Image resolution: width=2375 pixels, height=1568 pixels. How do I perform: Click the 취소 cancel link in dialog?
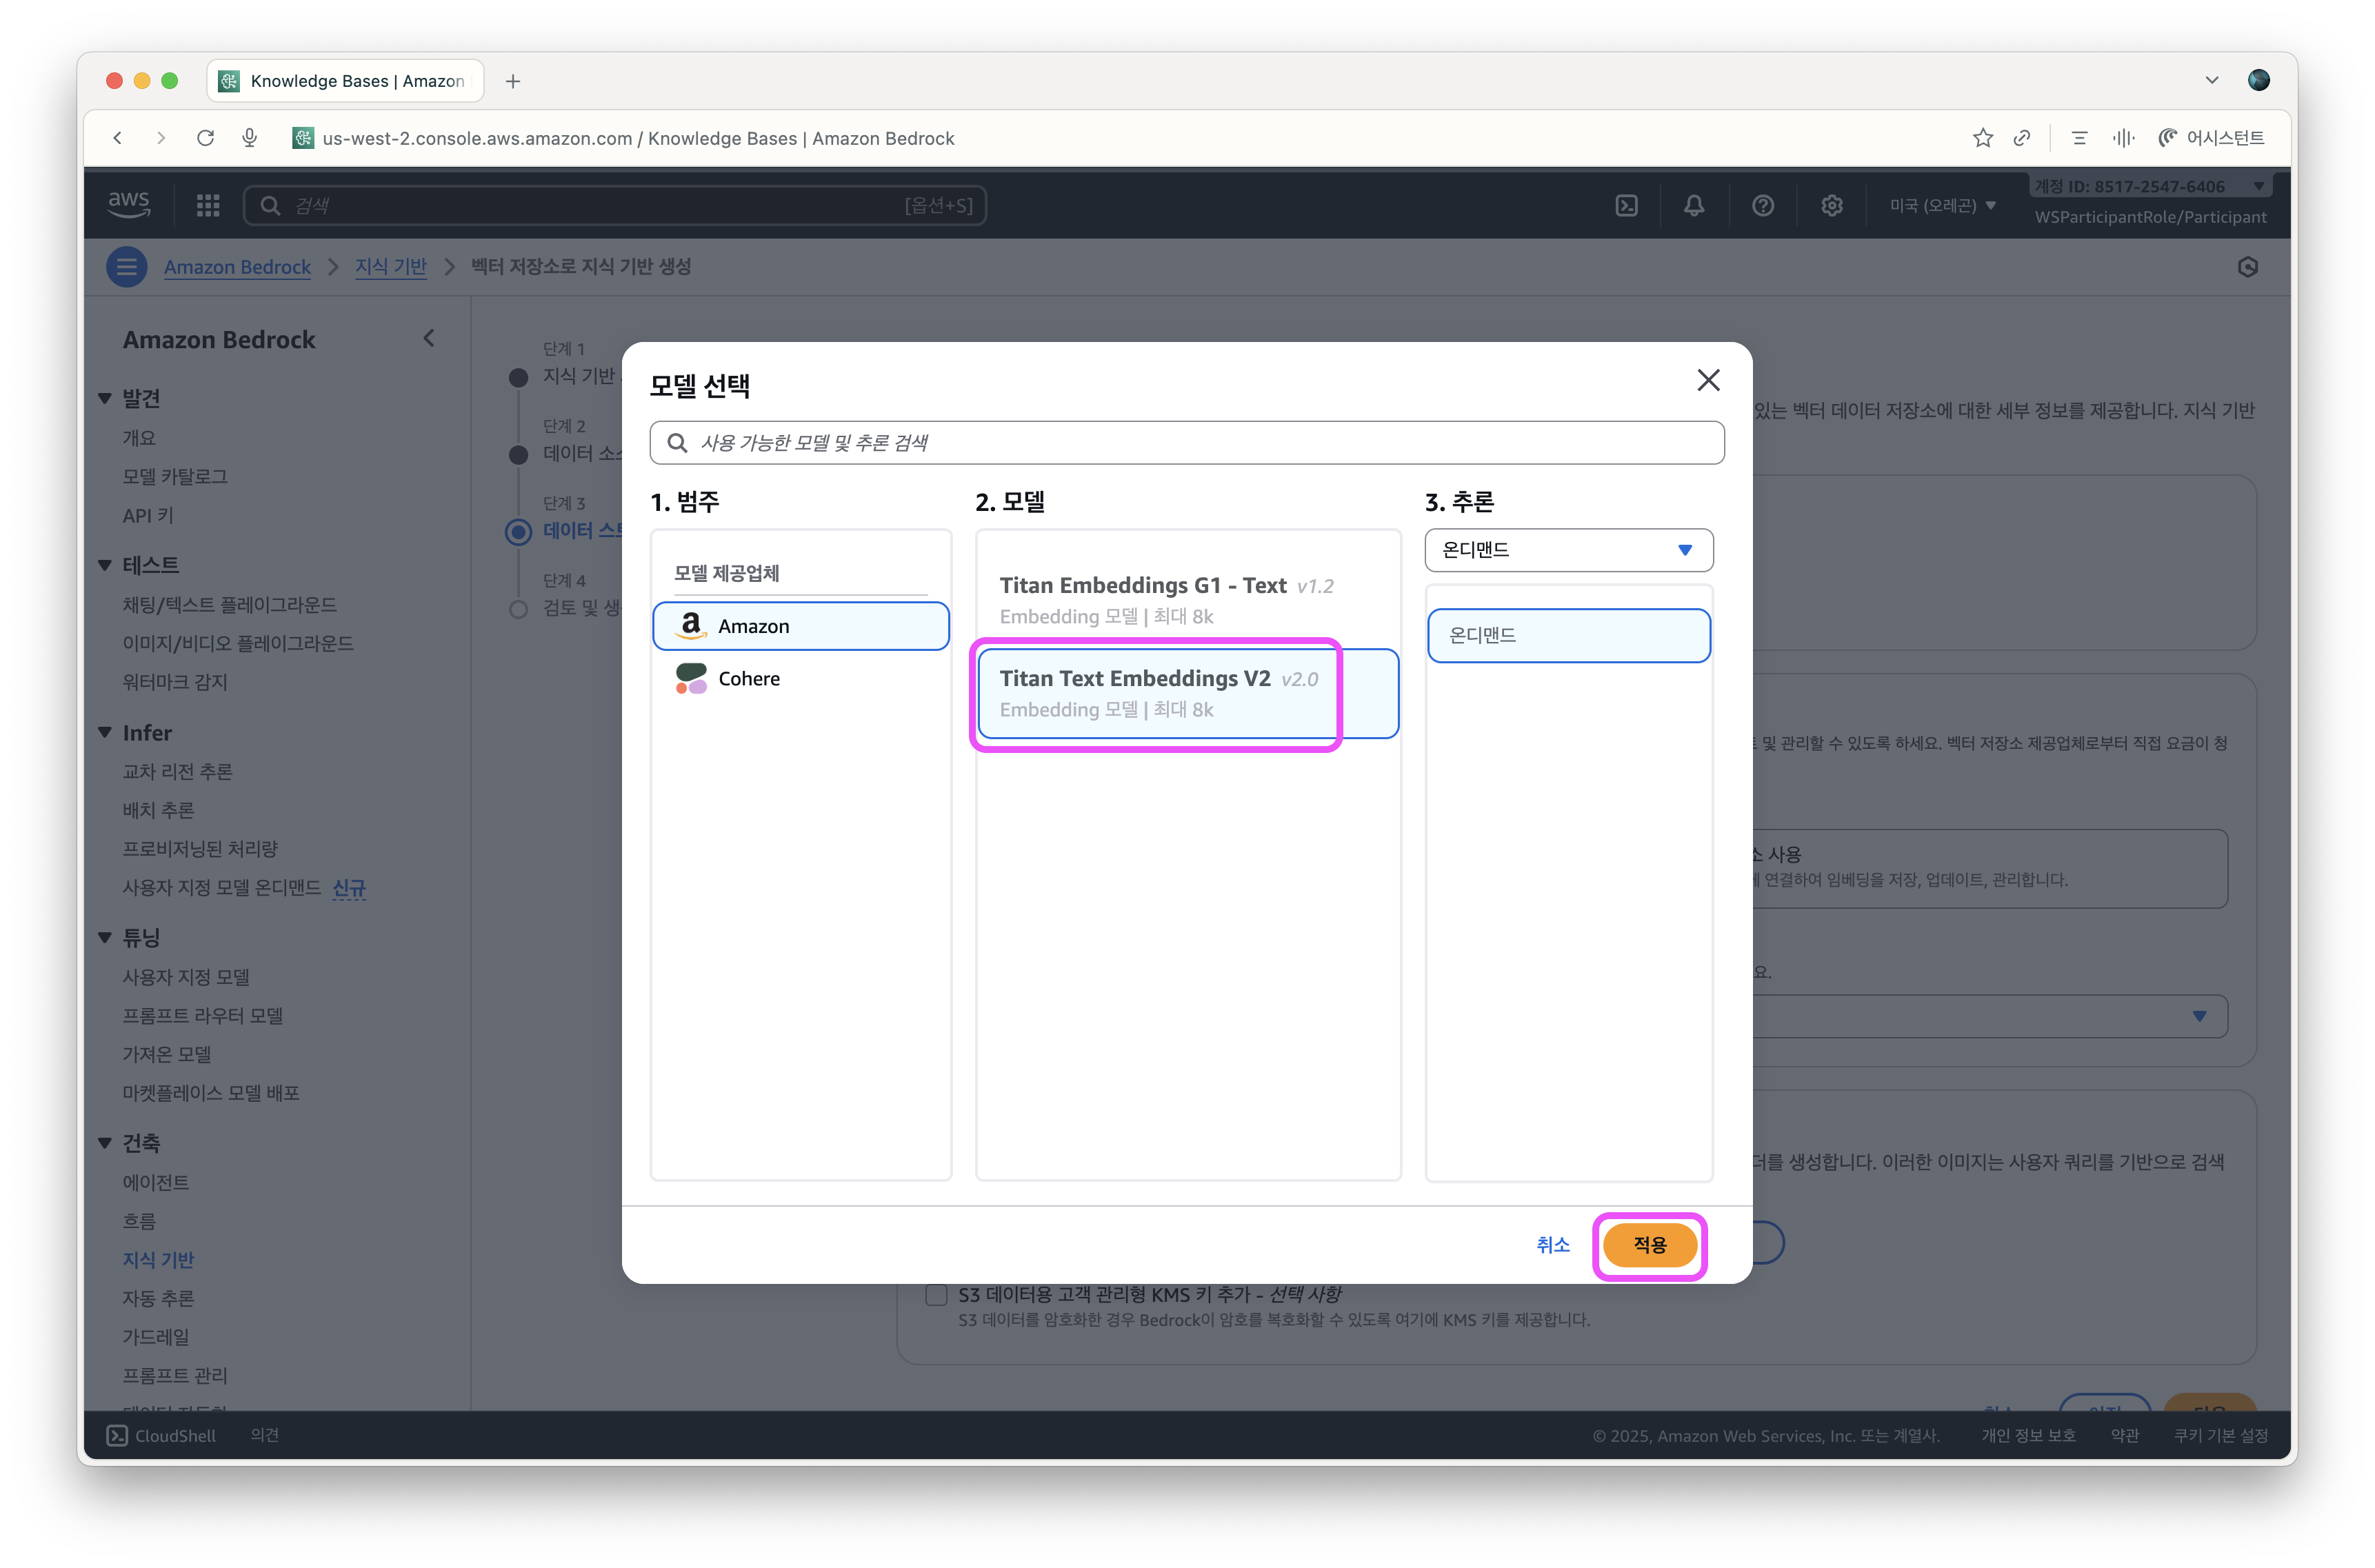click(1553, 1245)
